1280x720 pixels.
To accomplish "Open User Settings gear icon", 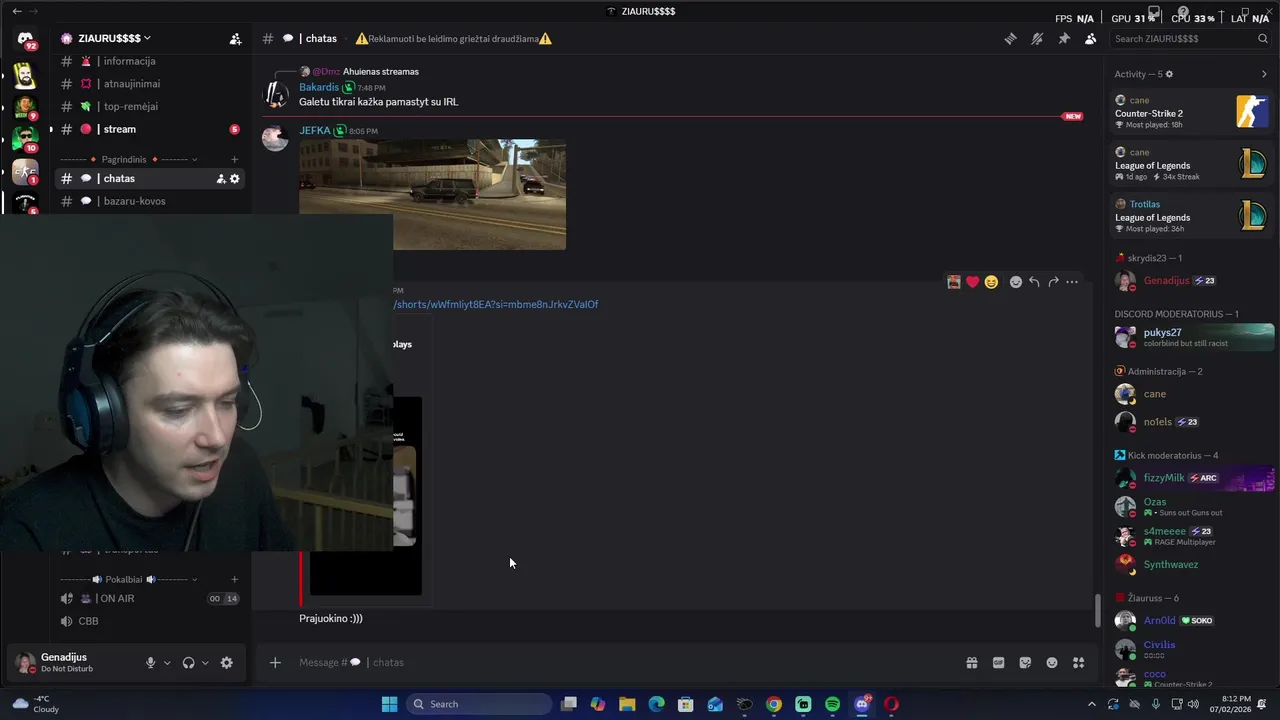I will pos(227,663).
